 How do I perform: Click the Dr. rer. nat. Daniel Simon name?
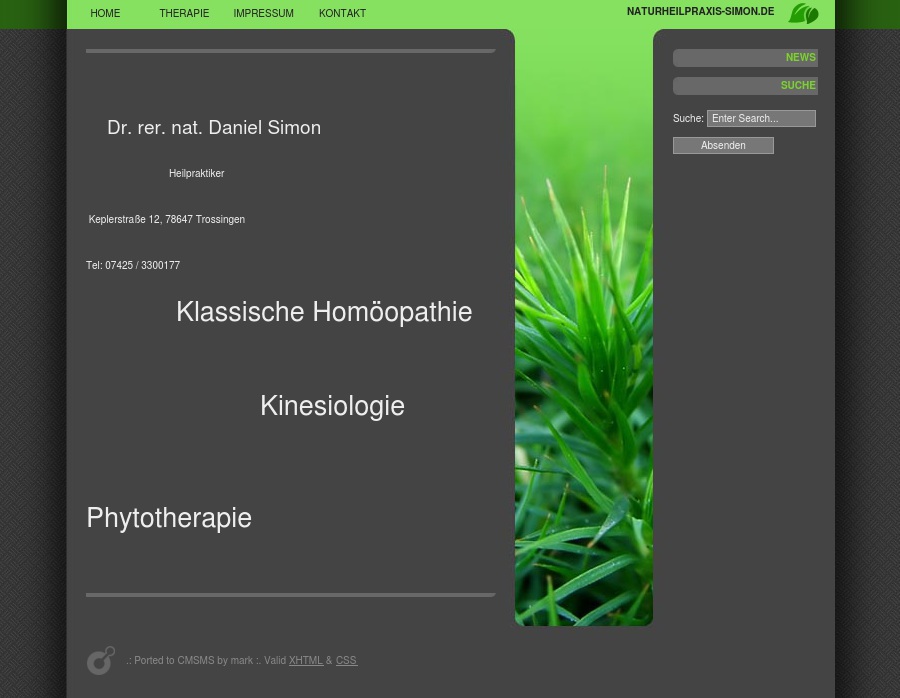[x=214, y=128]
